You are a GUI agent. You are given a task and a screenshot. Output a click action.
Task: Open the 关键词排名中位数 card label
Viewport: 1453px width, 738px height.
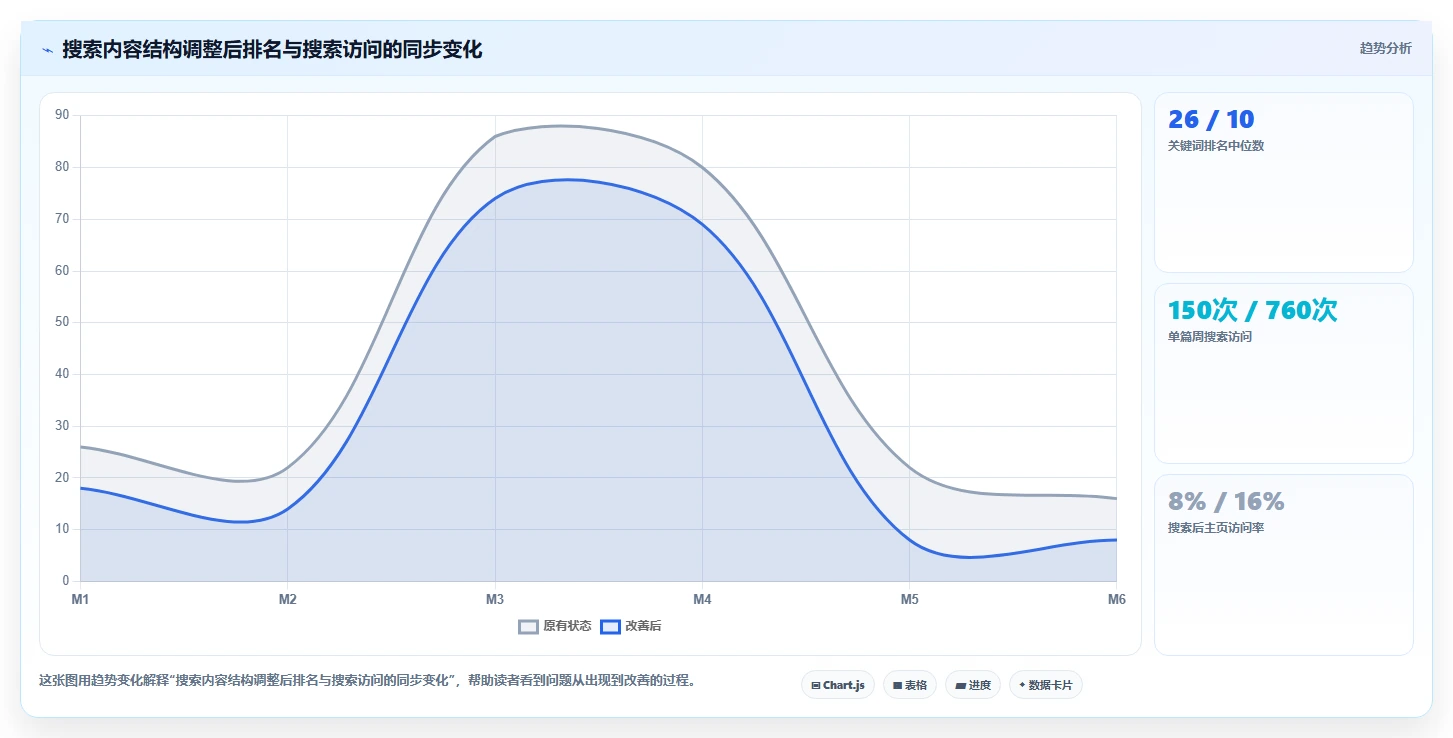pos(1216,146)
